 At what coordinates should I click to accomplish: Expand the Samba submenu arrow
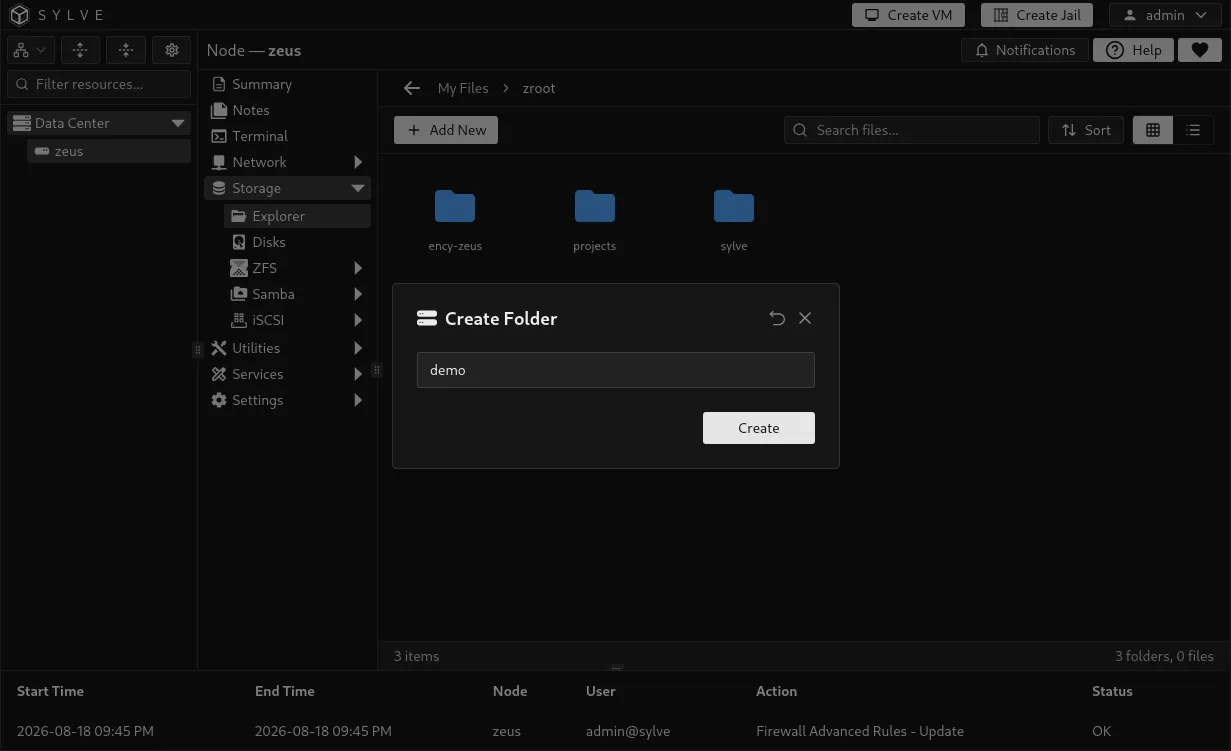point(358,294)
